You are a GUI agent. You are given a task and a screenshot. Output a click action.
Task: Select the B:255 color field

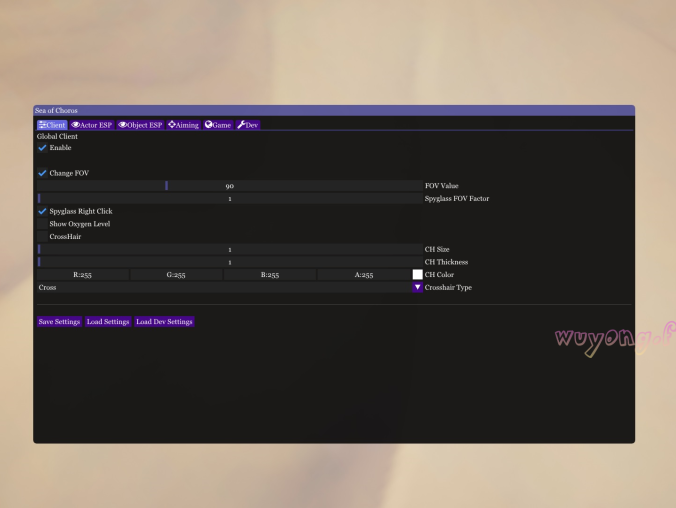tap(270, 275)
